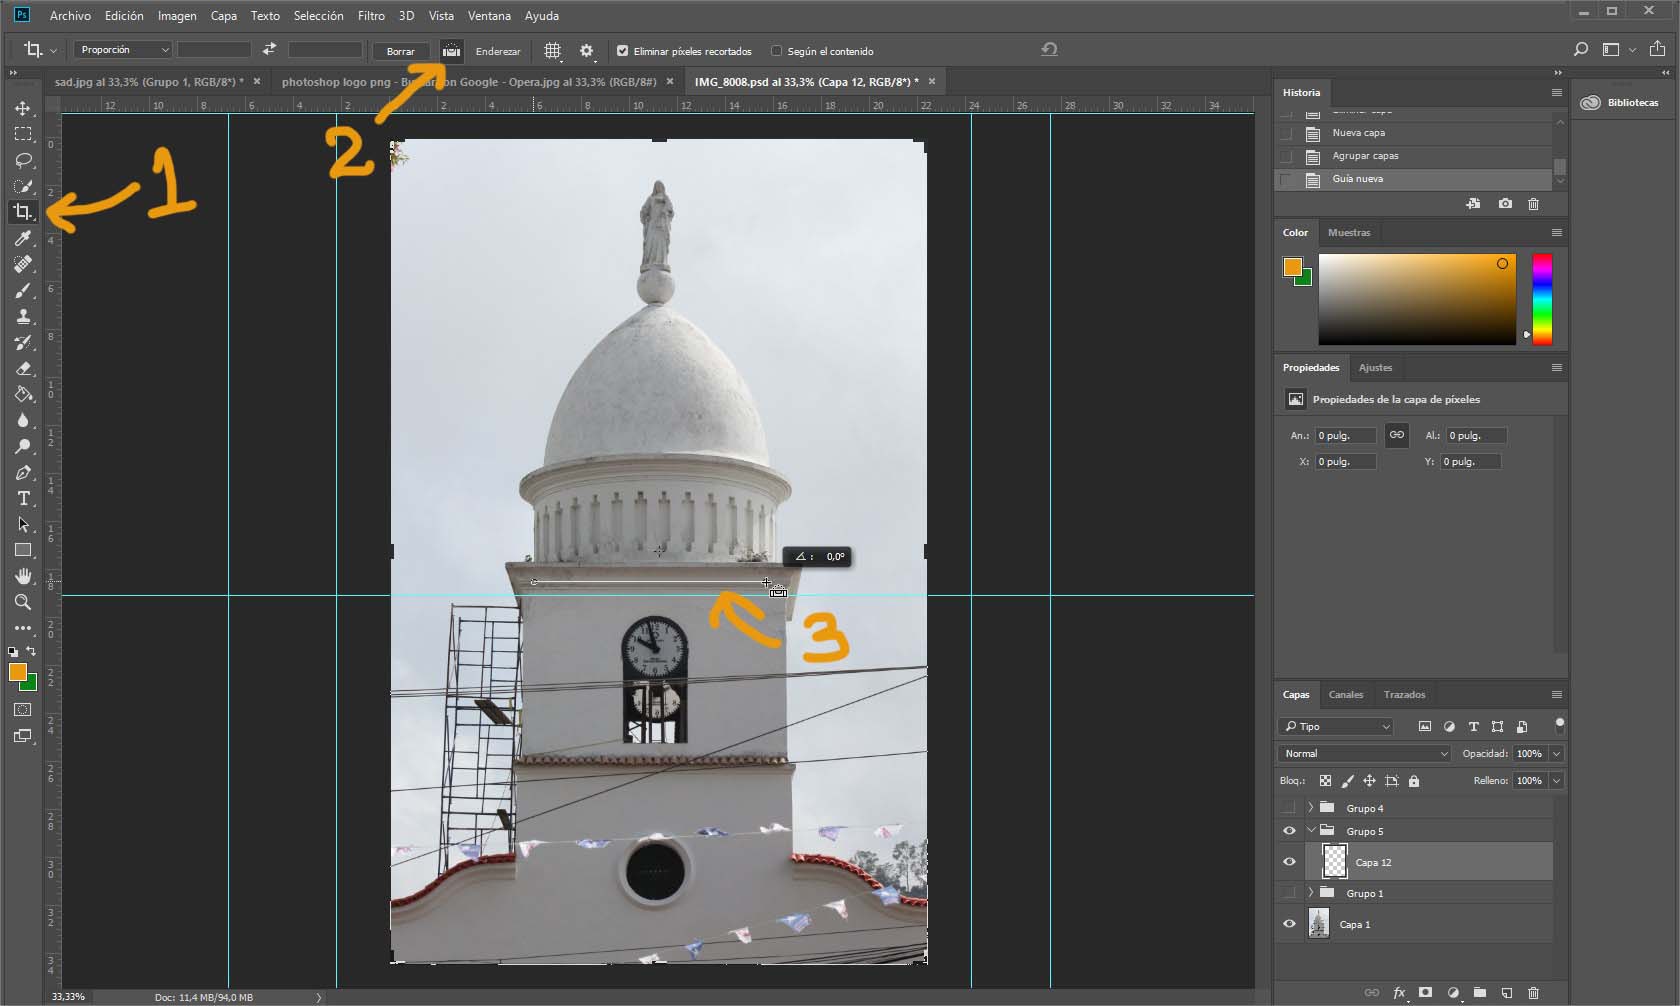Open the Proporción ratio dropdown
The height and width of the screenshot is (1006, 1680).
point(123,50)
